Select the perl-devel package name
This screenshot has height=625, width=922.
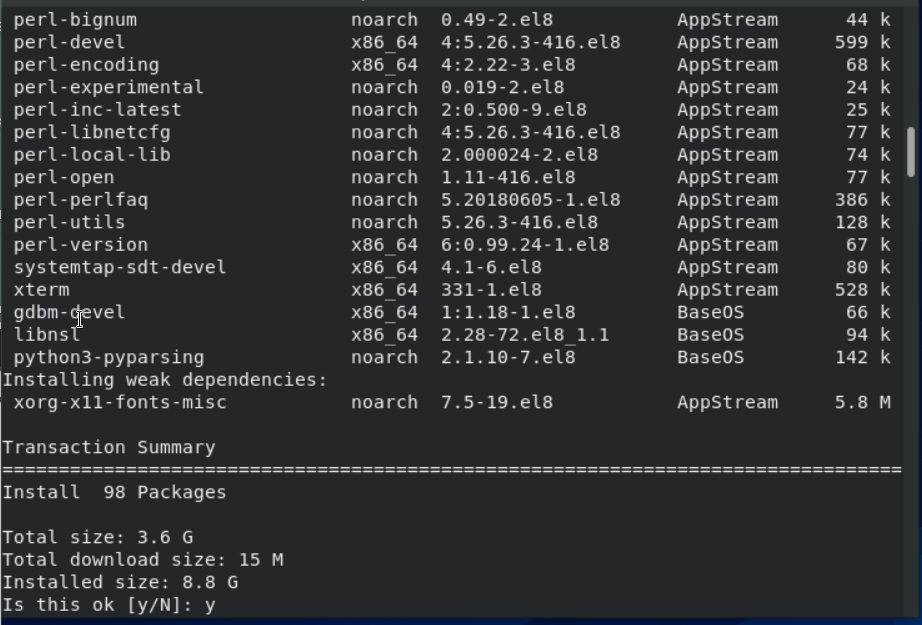click(x=69, y=42)
